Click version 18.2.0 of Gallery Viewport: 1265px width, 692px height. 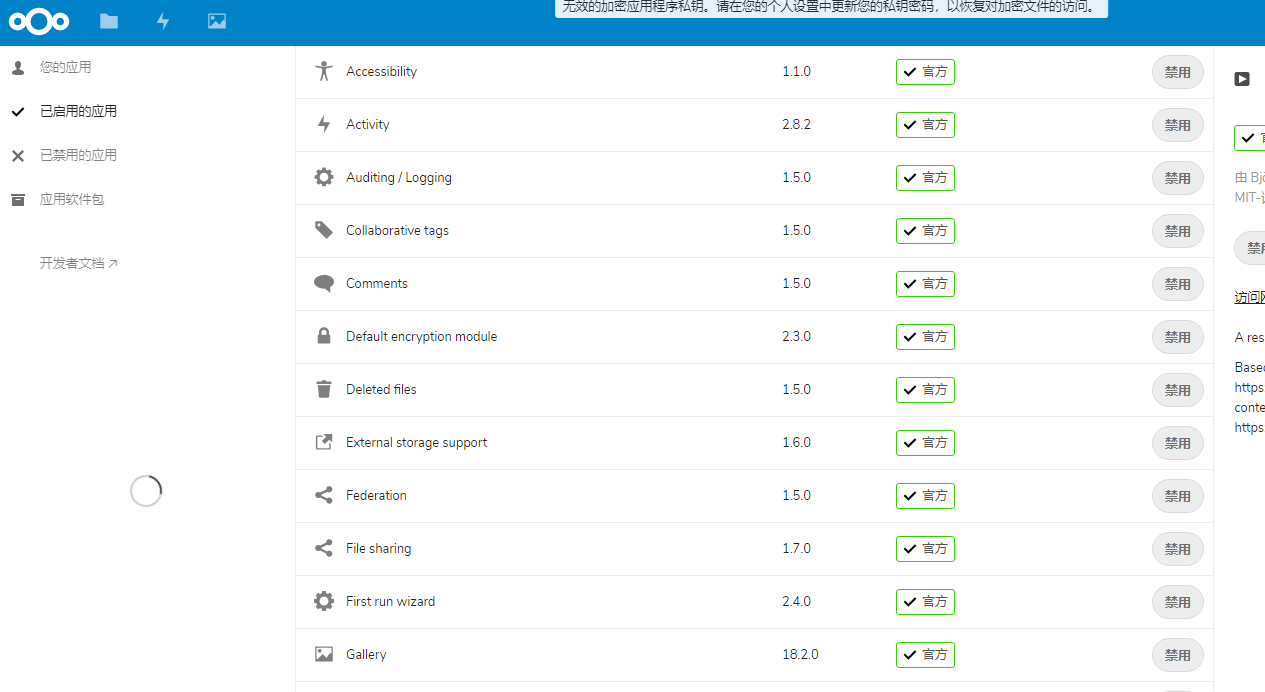(800, 654)
